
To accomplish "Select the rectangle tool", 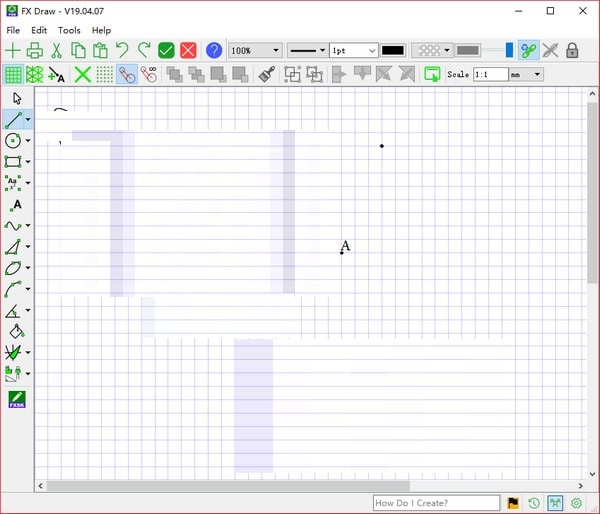I will (13, 162).
